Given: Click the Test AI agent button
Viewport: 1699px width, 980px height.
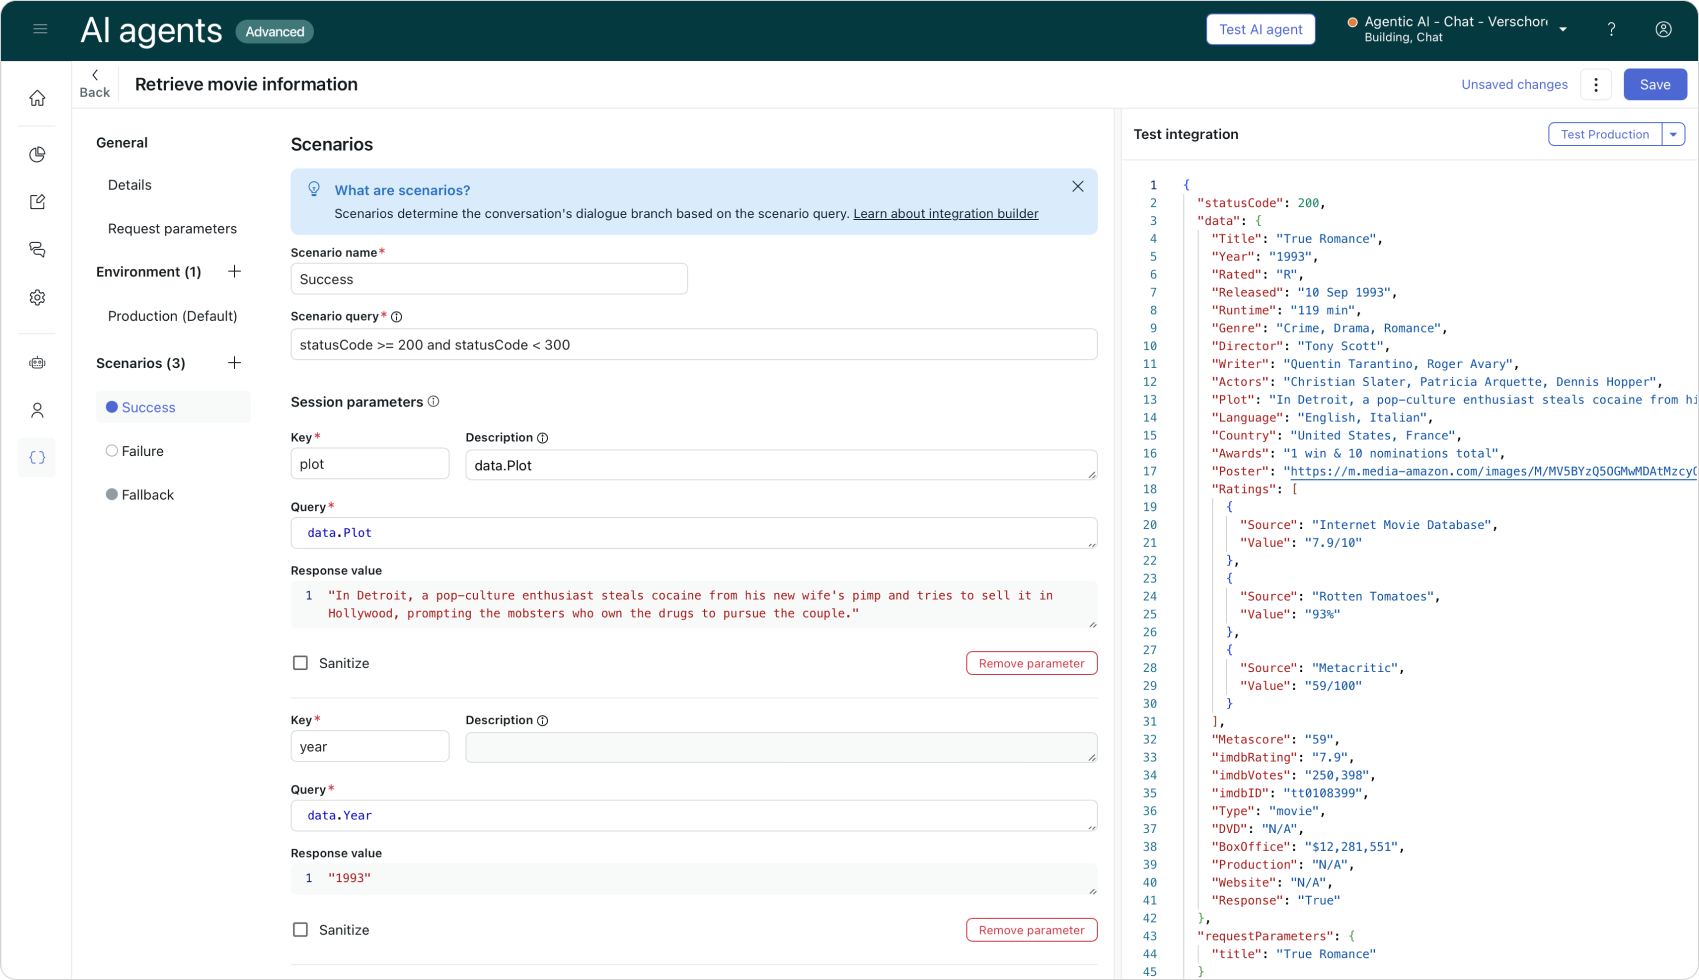Looking at the screenshot, I should pyautogui.click(x=1260, y=30).
